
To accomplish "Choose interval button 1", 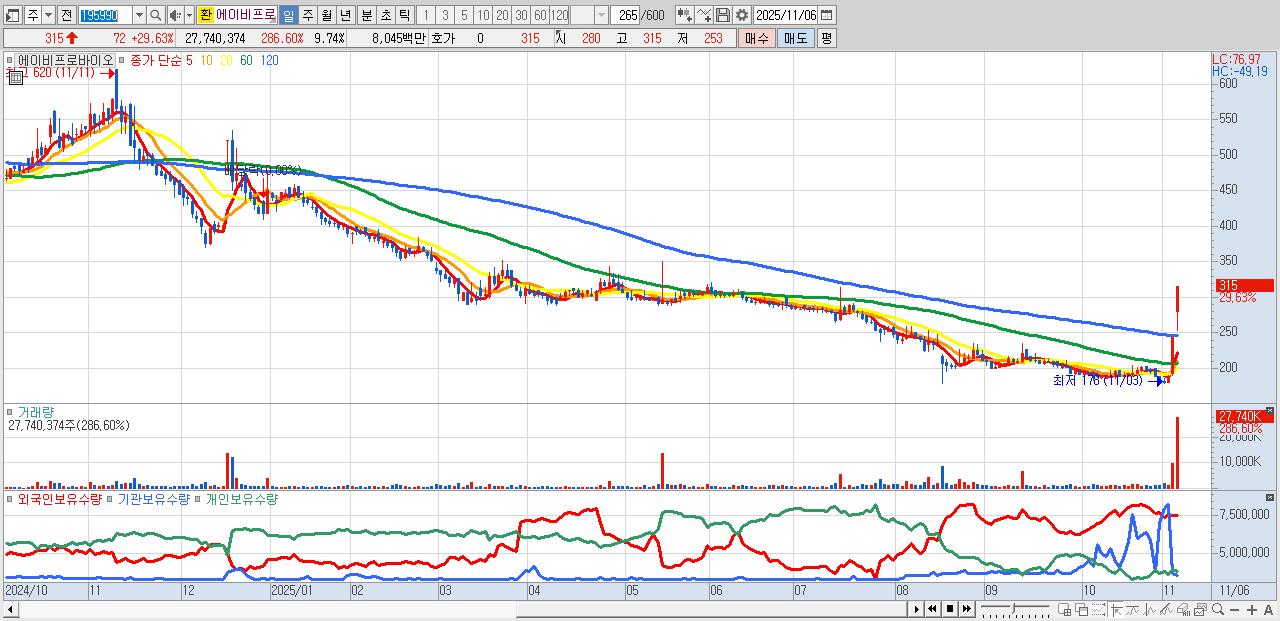I will pos(426,15).
